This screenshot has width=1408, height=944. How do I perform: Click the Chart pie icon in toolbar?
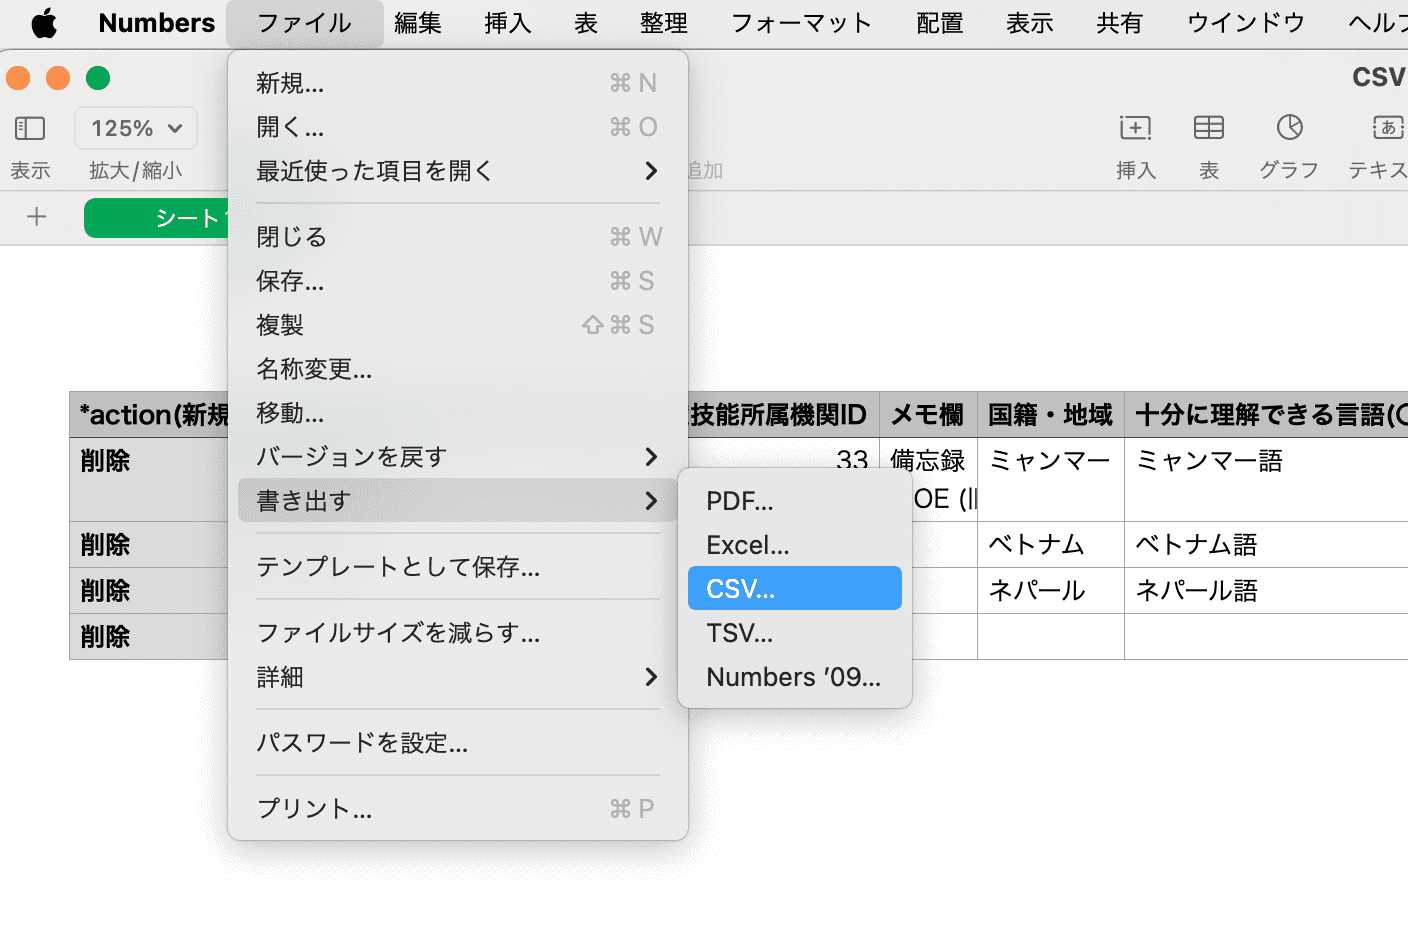tap(1289, 128)
